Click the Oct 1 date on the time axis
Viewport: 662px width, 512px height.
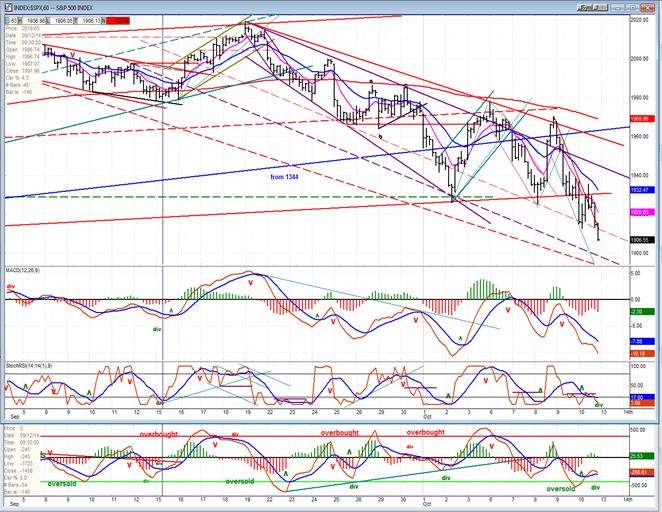pos(424,413)
